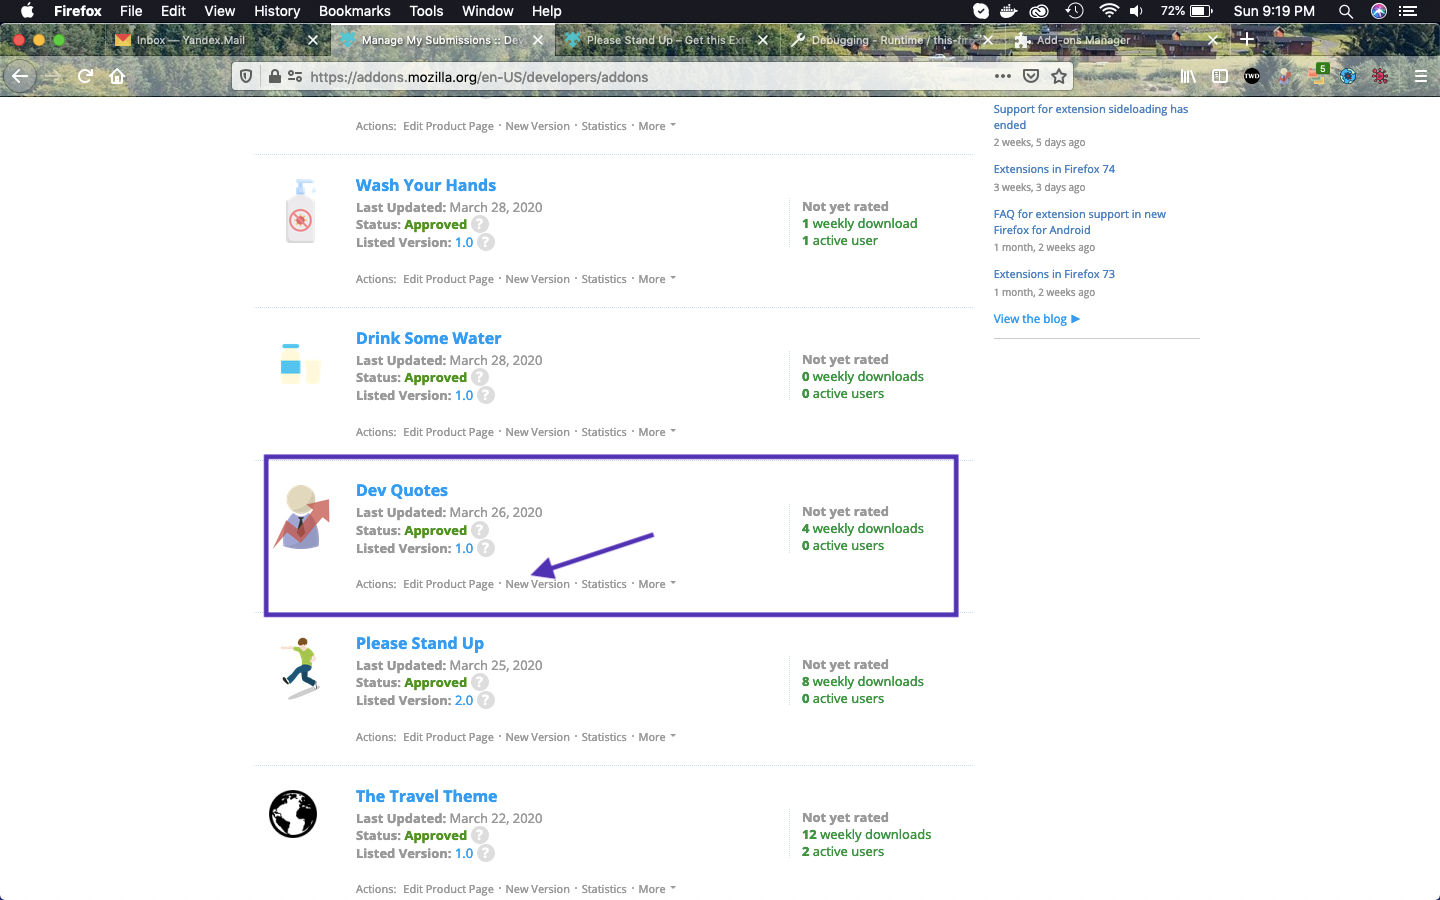The height and width of the screenshot is (900, 1440).
Task: Reload the current page
Action: [85, 76]
